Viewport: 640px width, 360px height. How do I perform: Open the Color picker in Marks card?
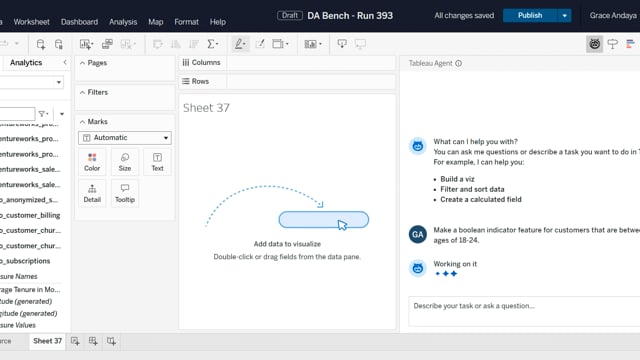pyautogui.click(x=92, y=162)
